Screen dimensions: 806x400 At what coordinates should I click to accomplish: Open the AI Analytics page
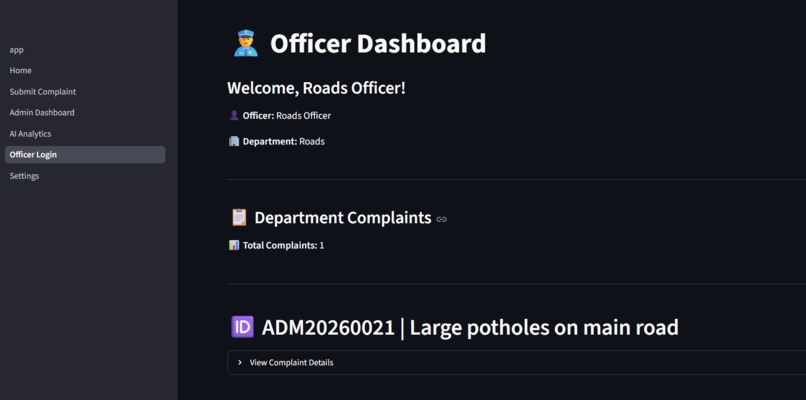[30, 134]
